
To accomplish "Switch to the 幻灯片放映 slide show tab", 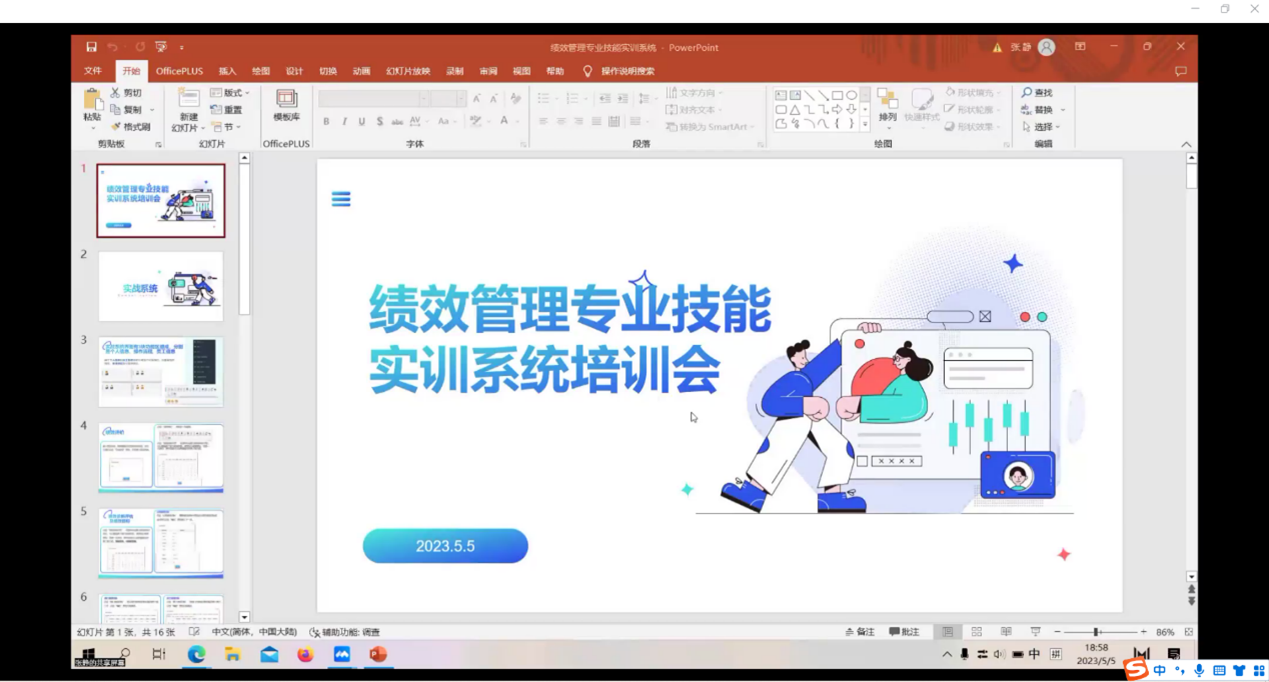I will [408, 72].
